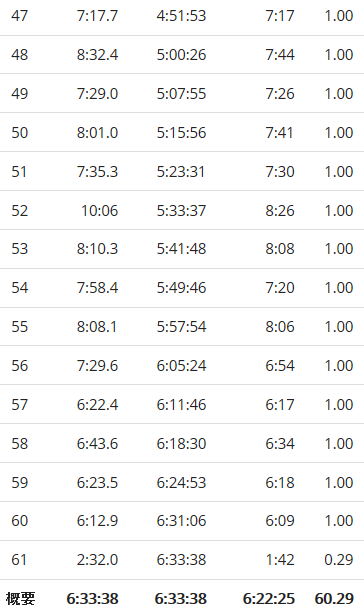
Task: Select lap 56 cumulative time 6:05:24
Action: tap(181, 365)
